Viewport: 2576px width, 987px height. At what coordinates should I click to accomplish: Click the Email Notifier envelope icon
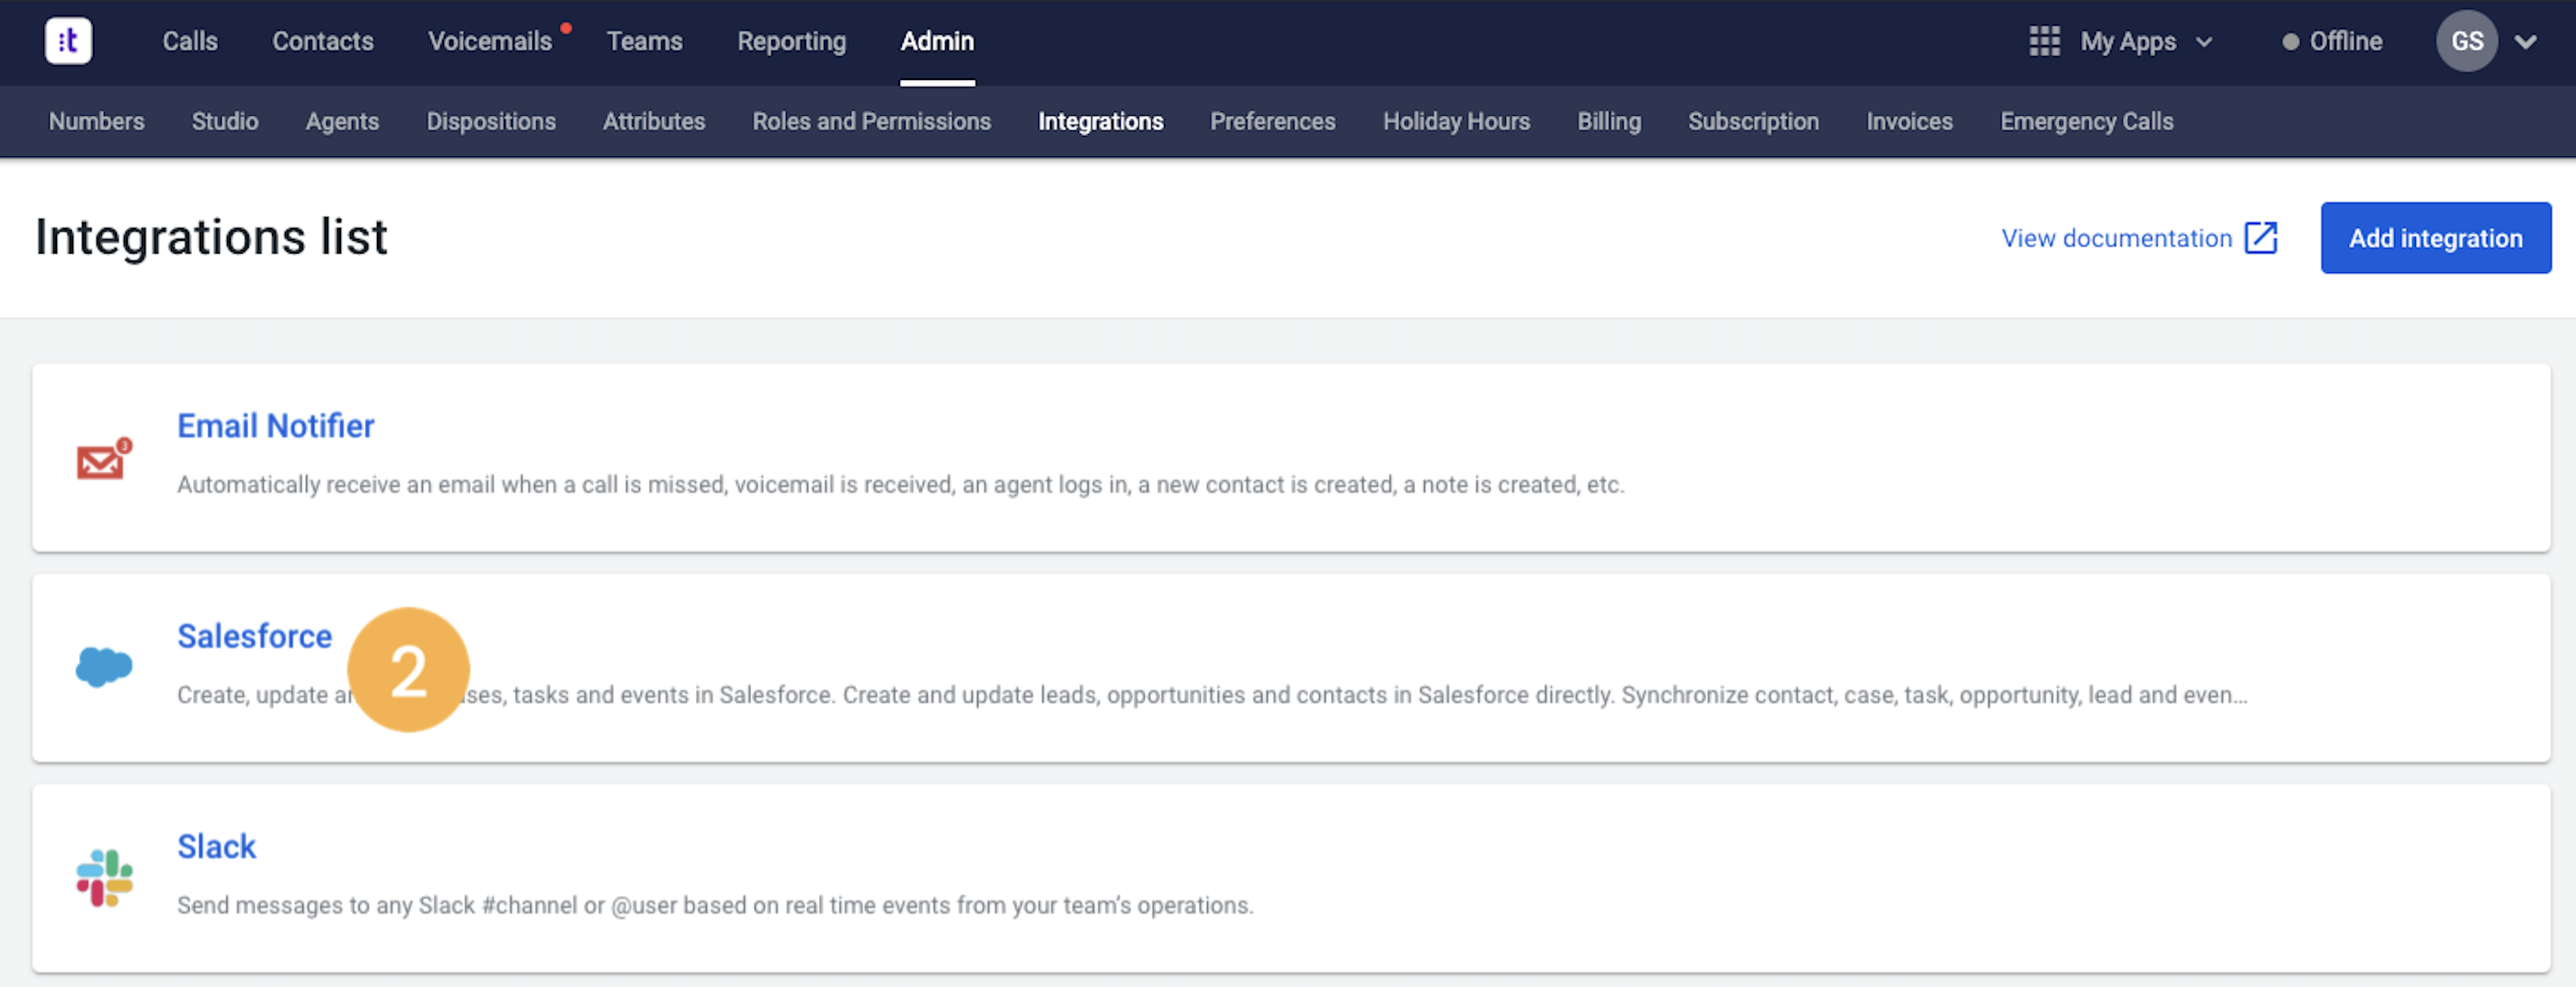click(104, 459)
